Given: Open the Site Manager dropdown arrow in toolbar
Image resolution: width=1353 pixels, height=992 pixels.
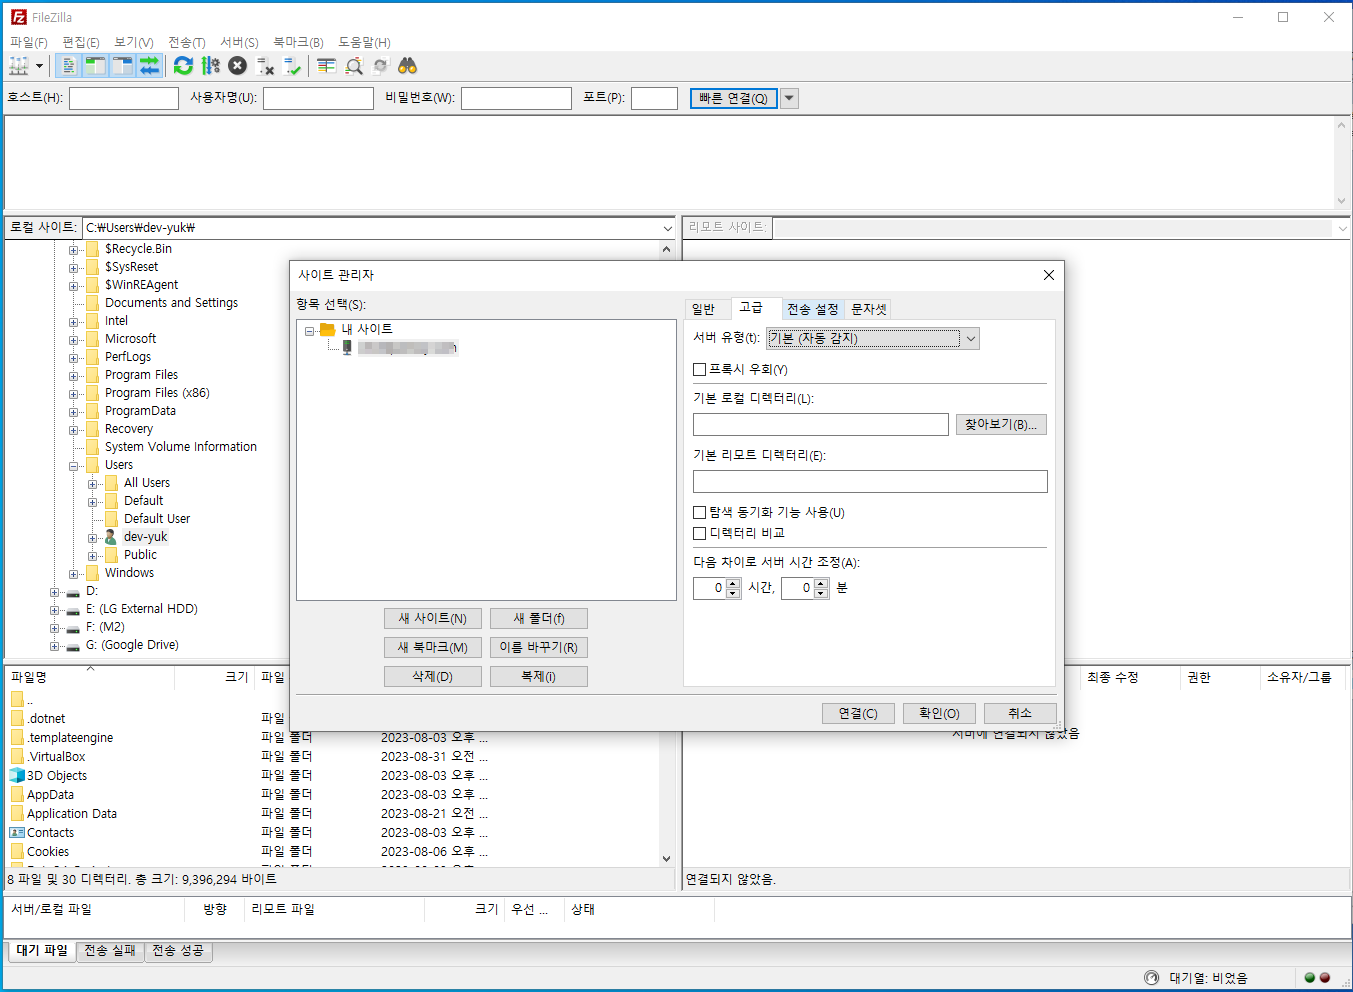Looking at the screenshot, I should click(x=40, y=66).
